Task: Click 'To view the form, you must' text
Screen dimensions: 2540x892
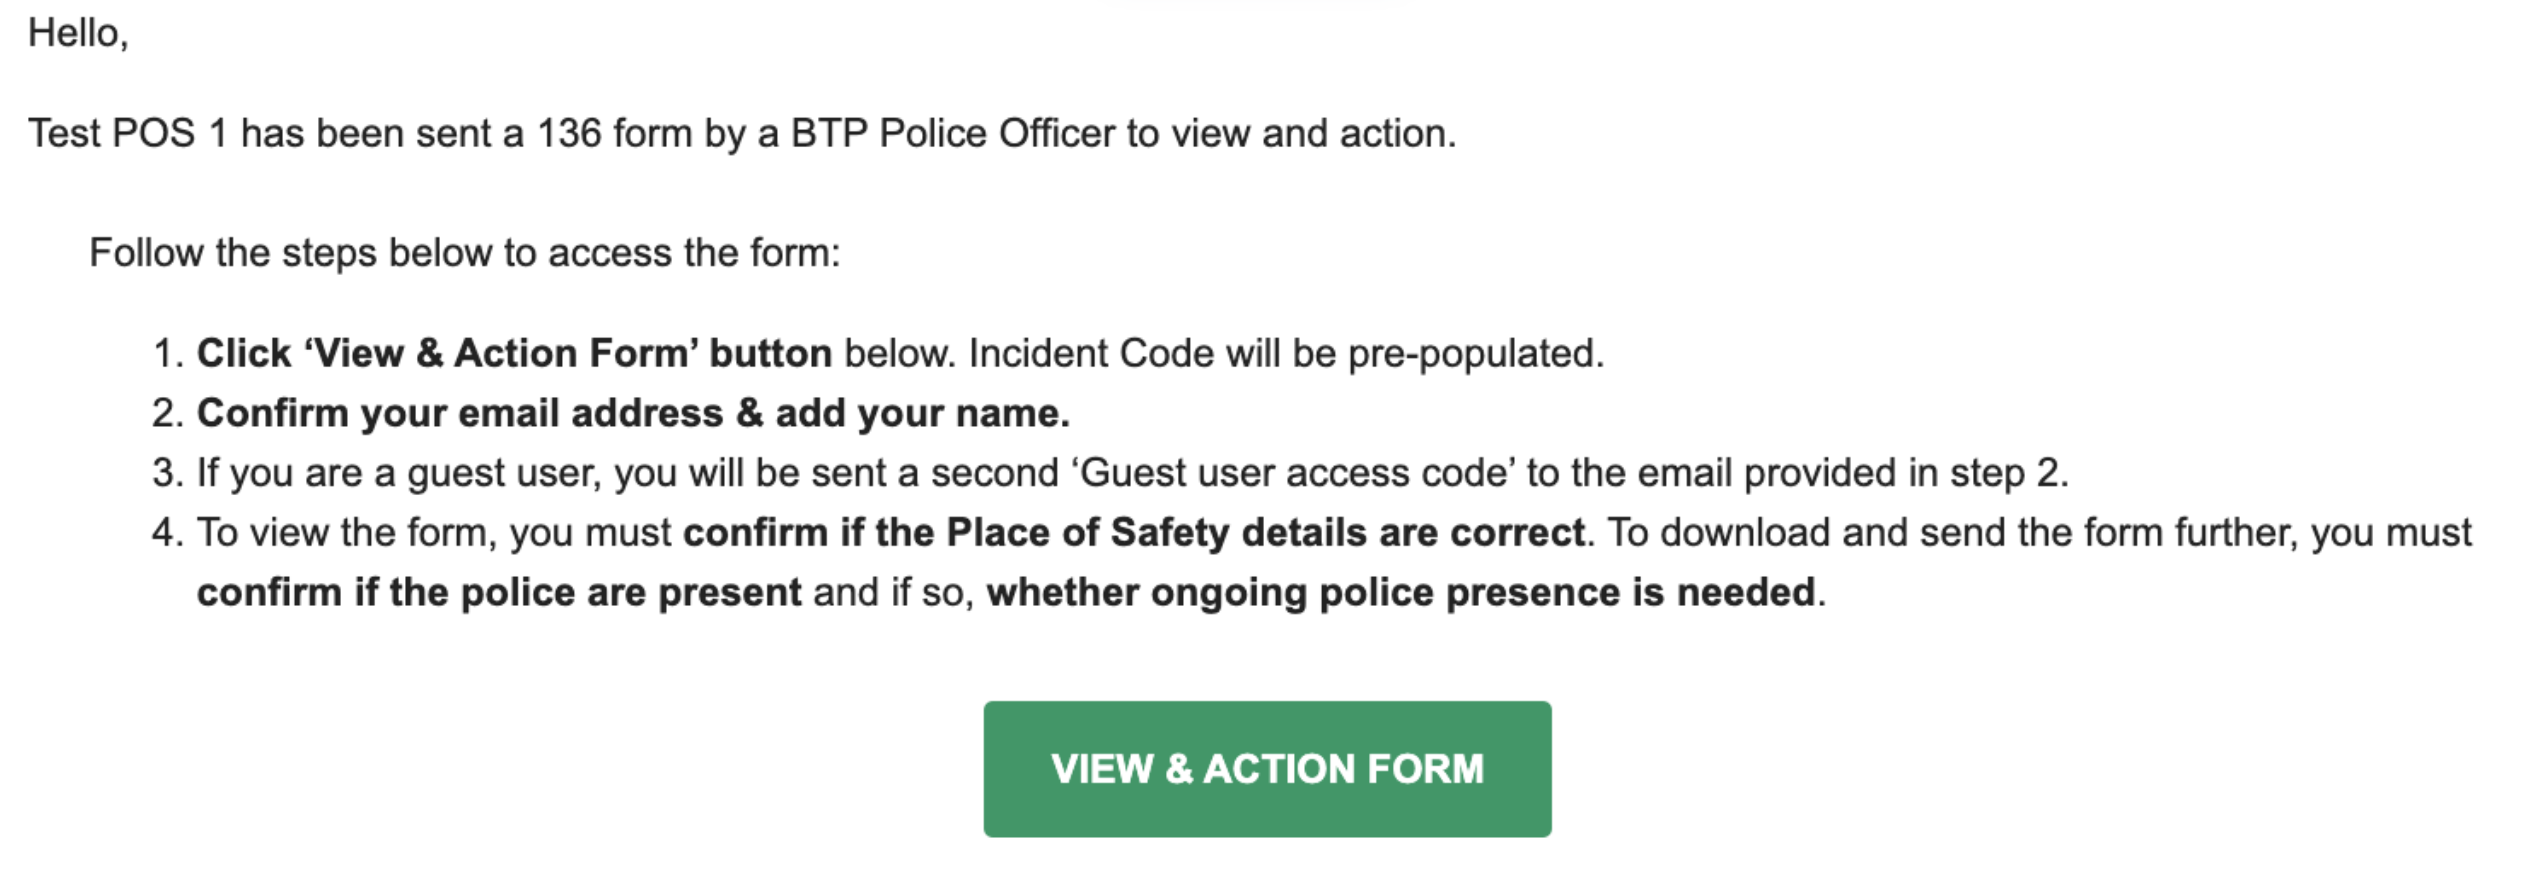Action: click(434, 533)
